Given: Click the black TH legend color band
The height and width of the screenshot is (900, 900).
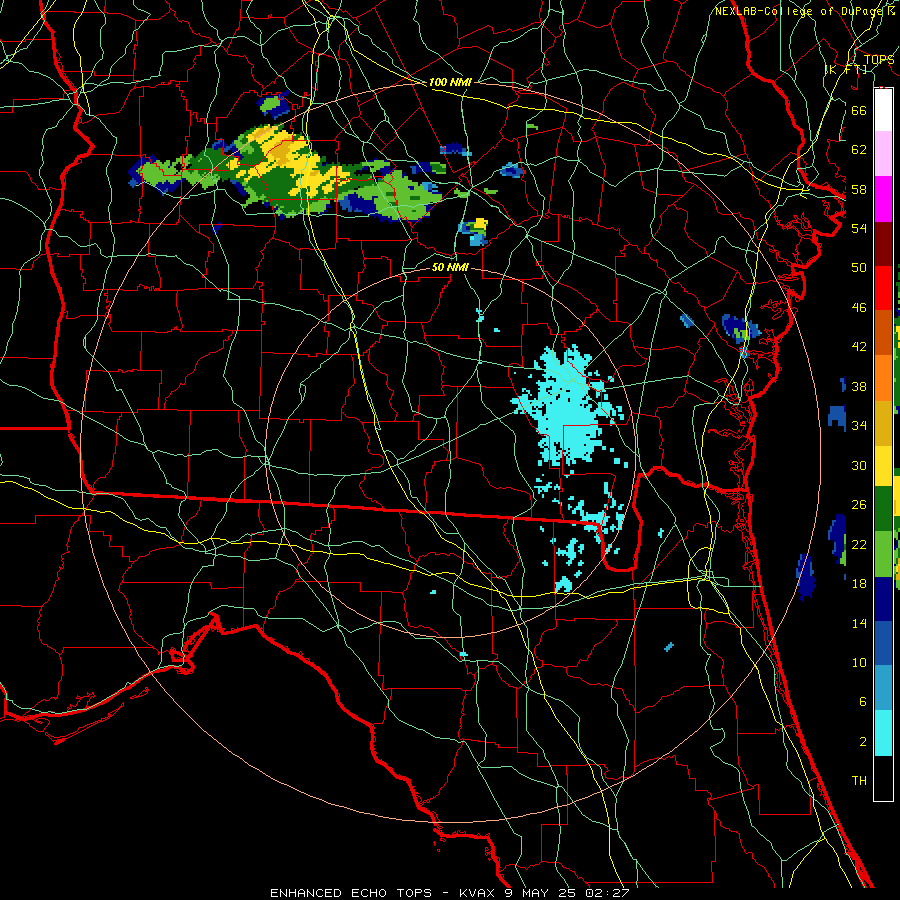Looking at the screenshot, I should 883,778.
